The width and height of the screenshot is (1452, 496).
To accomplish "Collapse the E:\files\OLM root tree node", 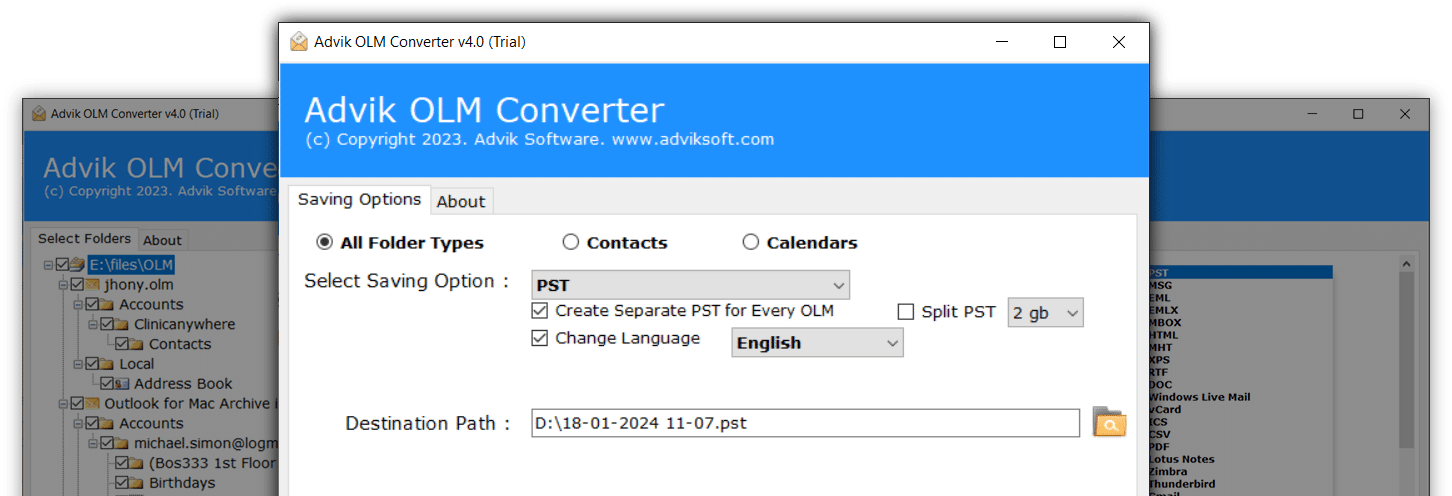I will tap(49, 265).
